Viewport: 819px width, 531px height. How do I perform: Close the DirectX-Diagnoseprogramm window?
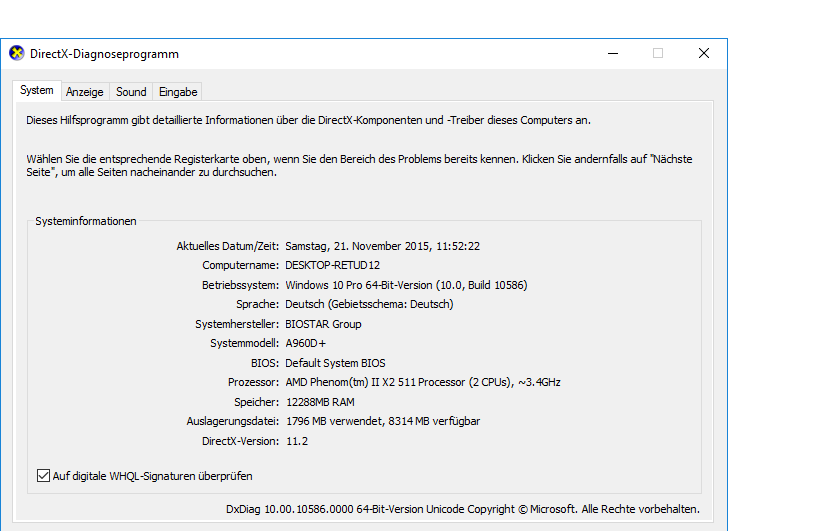(704, 53)
